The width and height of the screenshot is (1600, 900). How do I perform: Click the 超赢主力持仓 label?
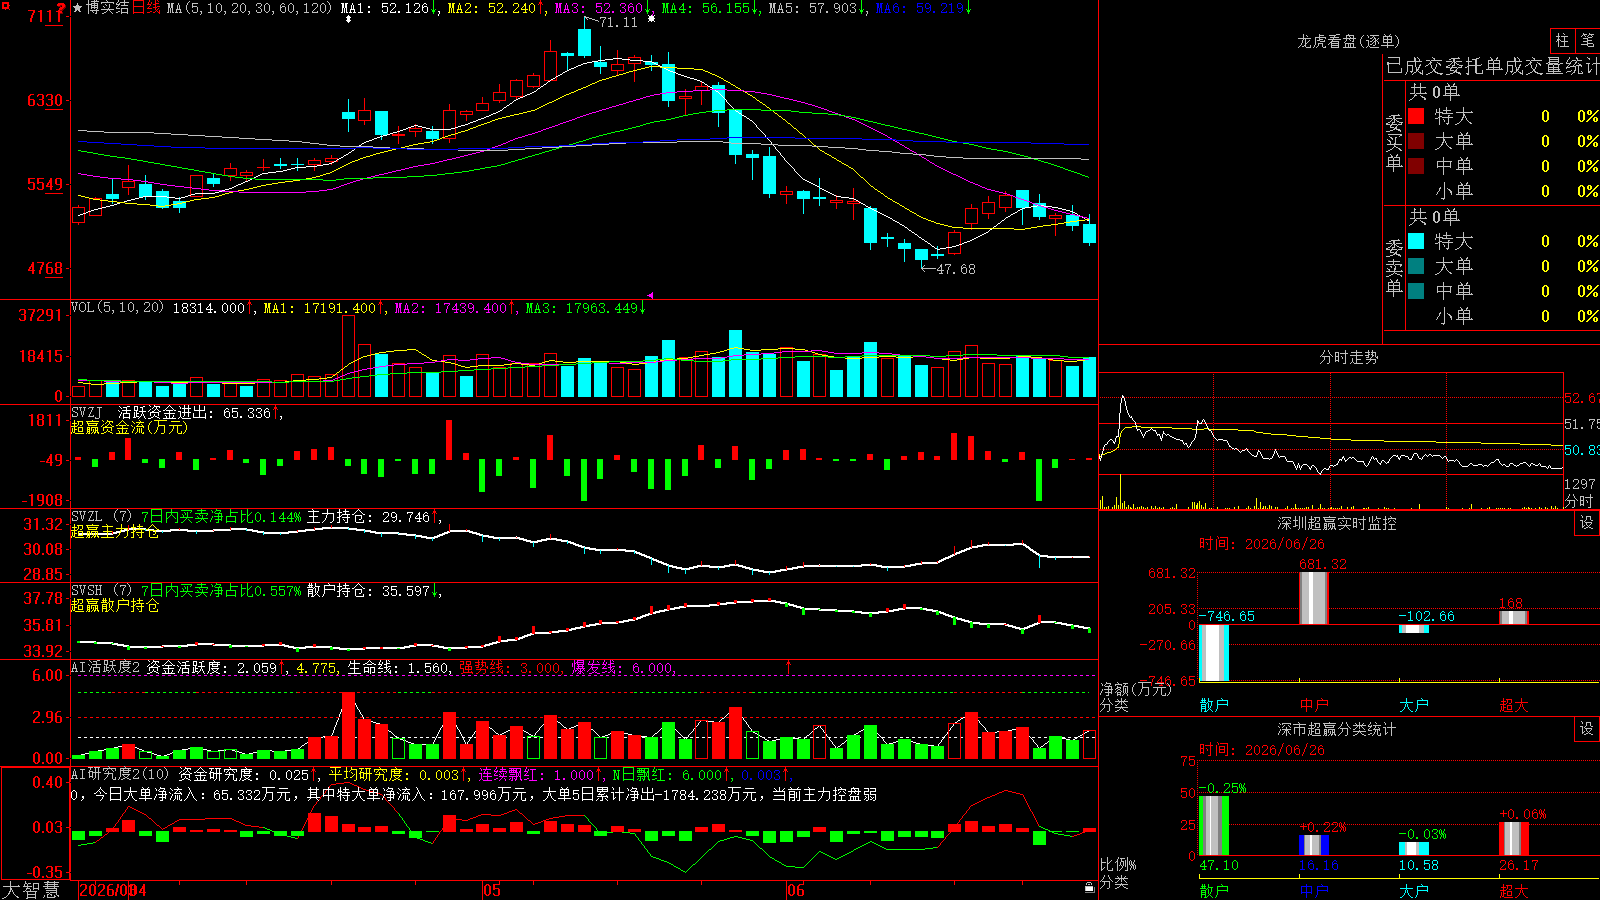tap(115, 532)
